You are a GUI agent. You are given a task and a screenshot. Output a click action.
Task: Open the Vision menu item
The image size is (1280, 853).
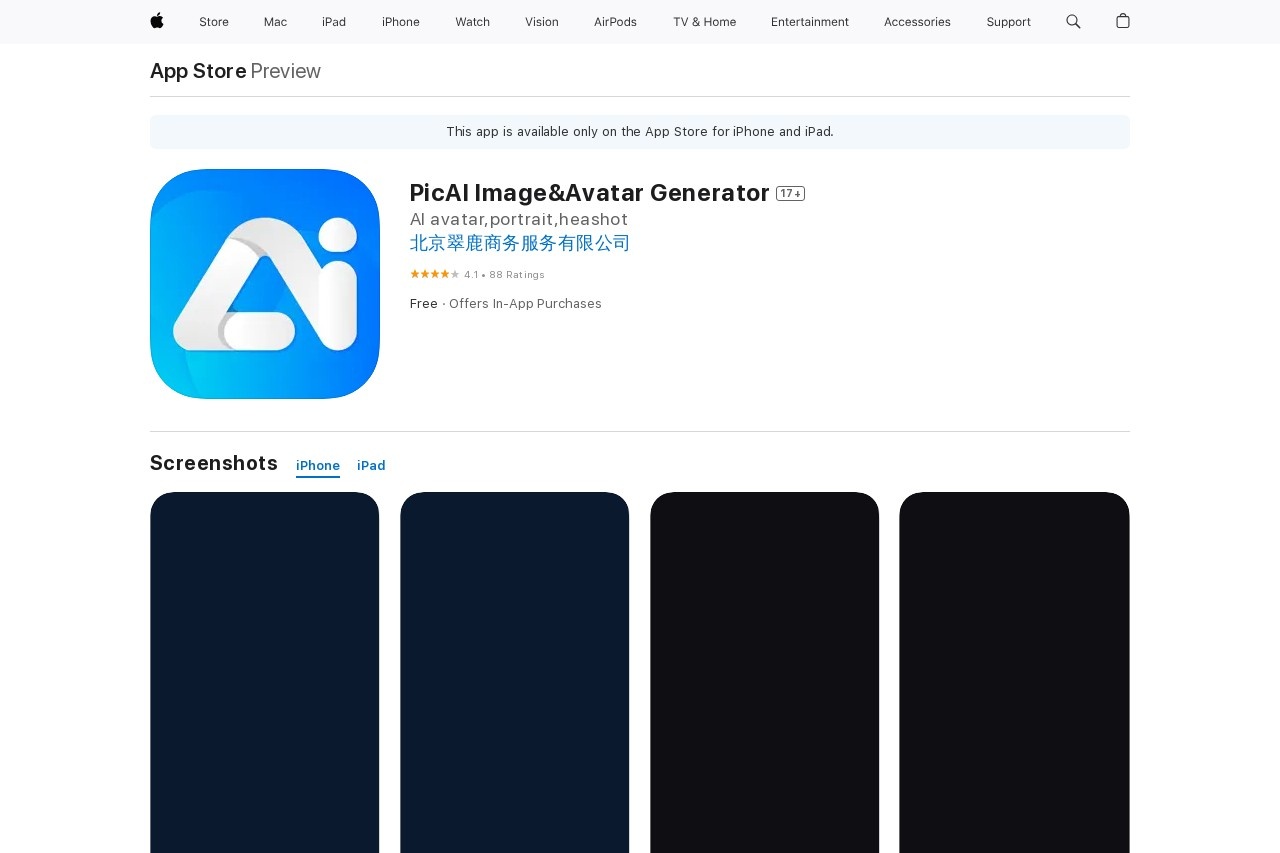tap(542, 22)
